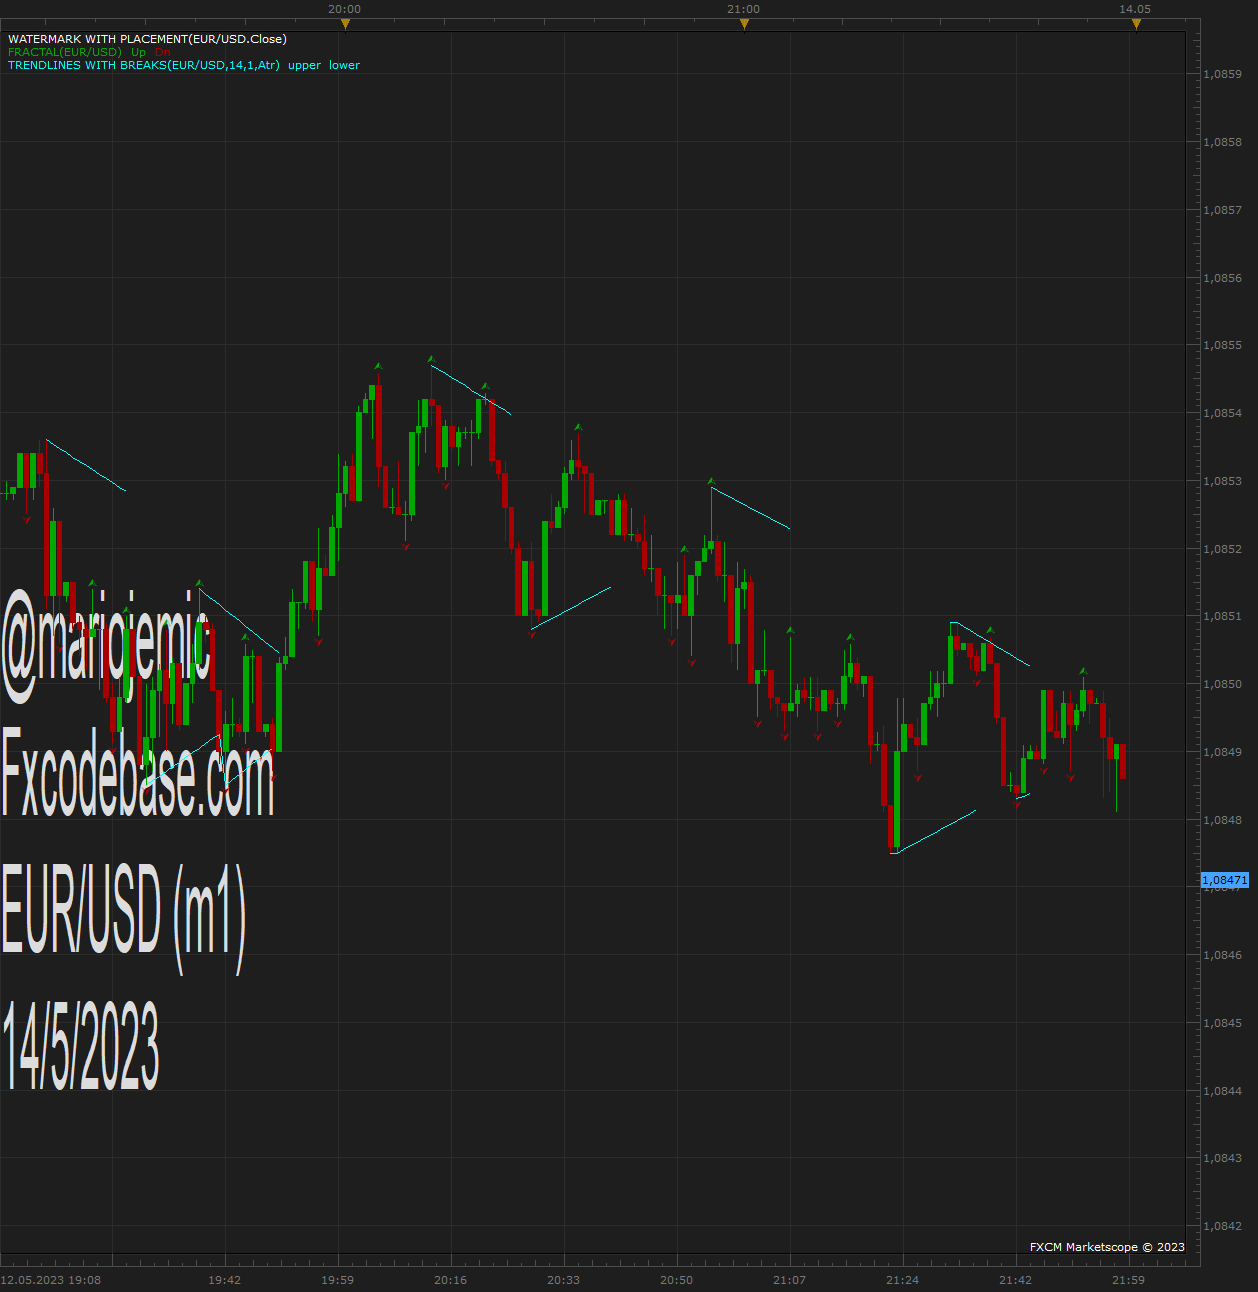Click the 20:50 time axis label
1258x1292 pixels.
(x=677, y=1280)
